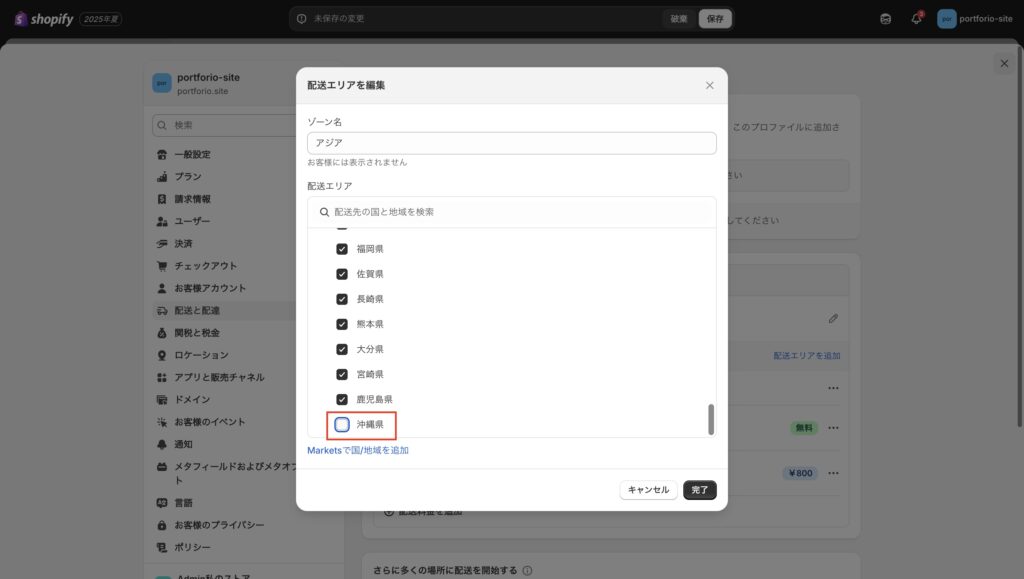Click the portforio-site store avatar in the sidebar
The image size is (1024, 579).
coord(161,83)
